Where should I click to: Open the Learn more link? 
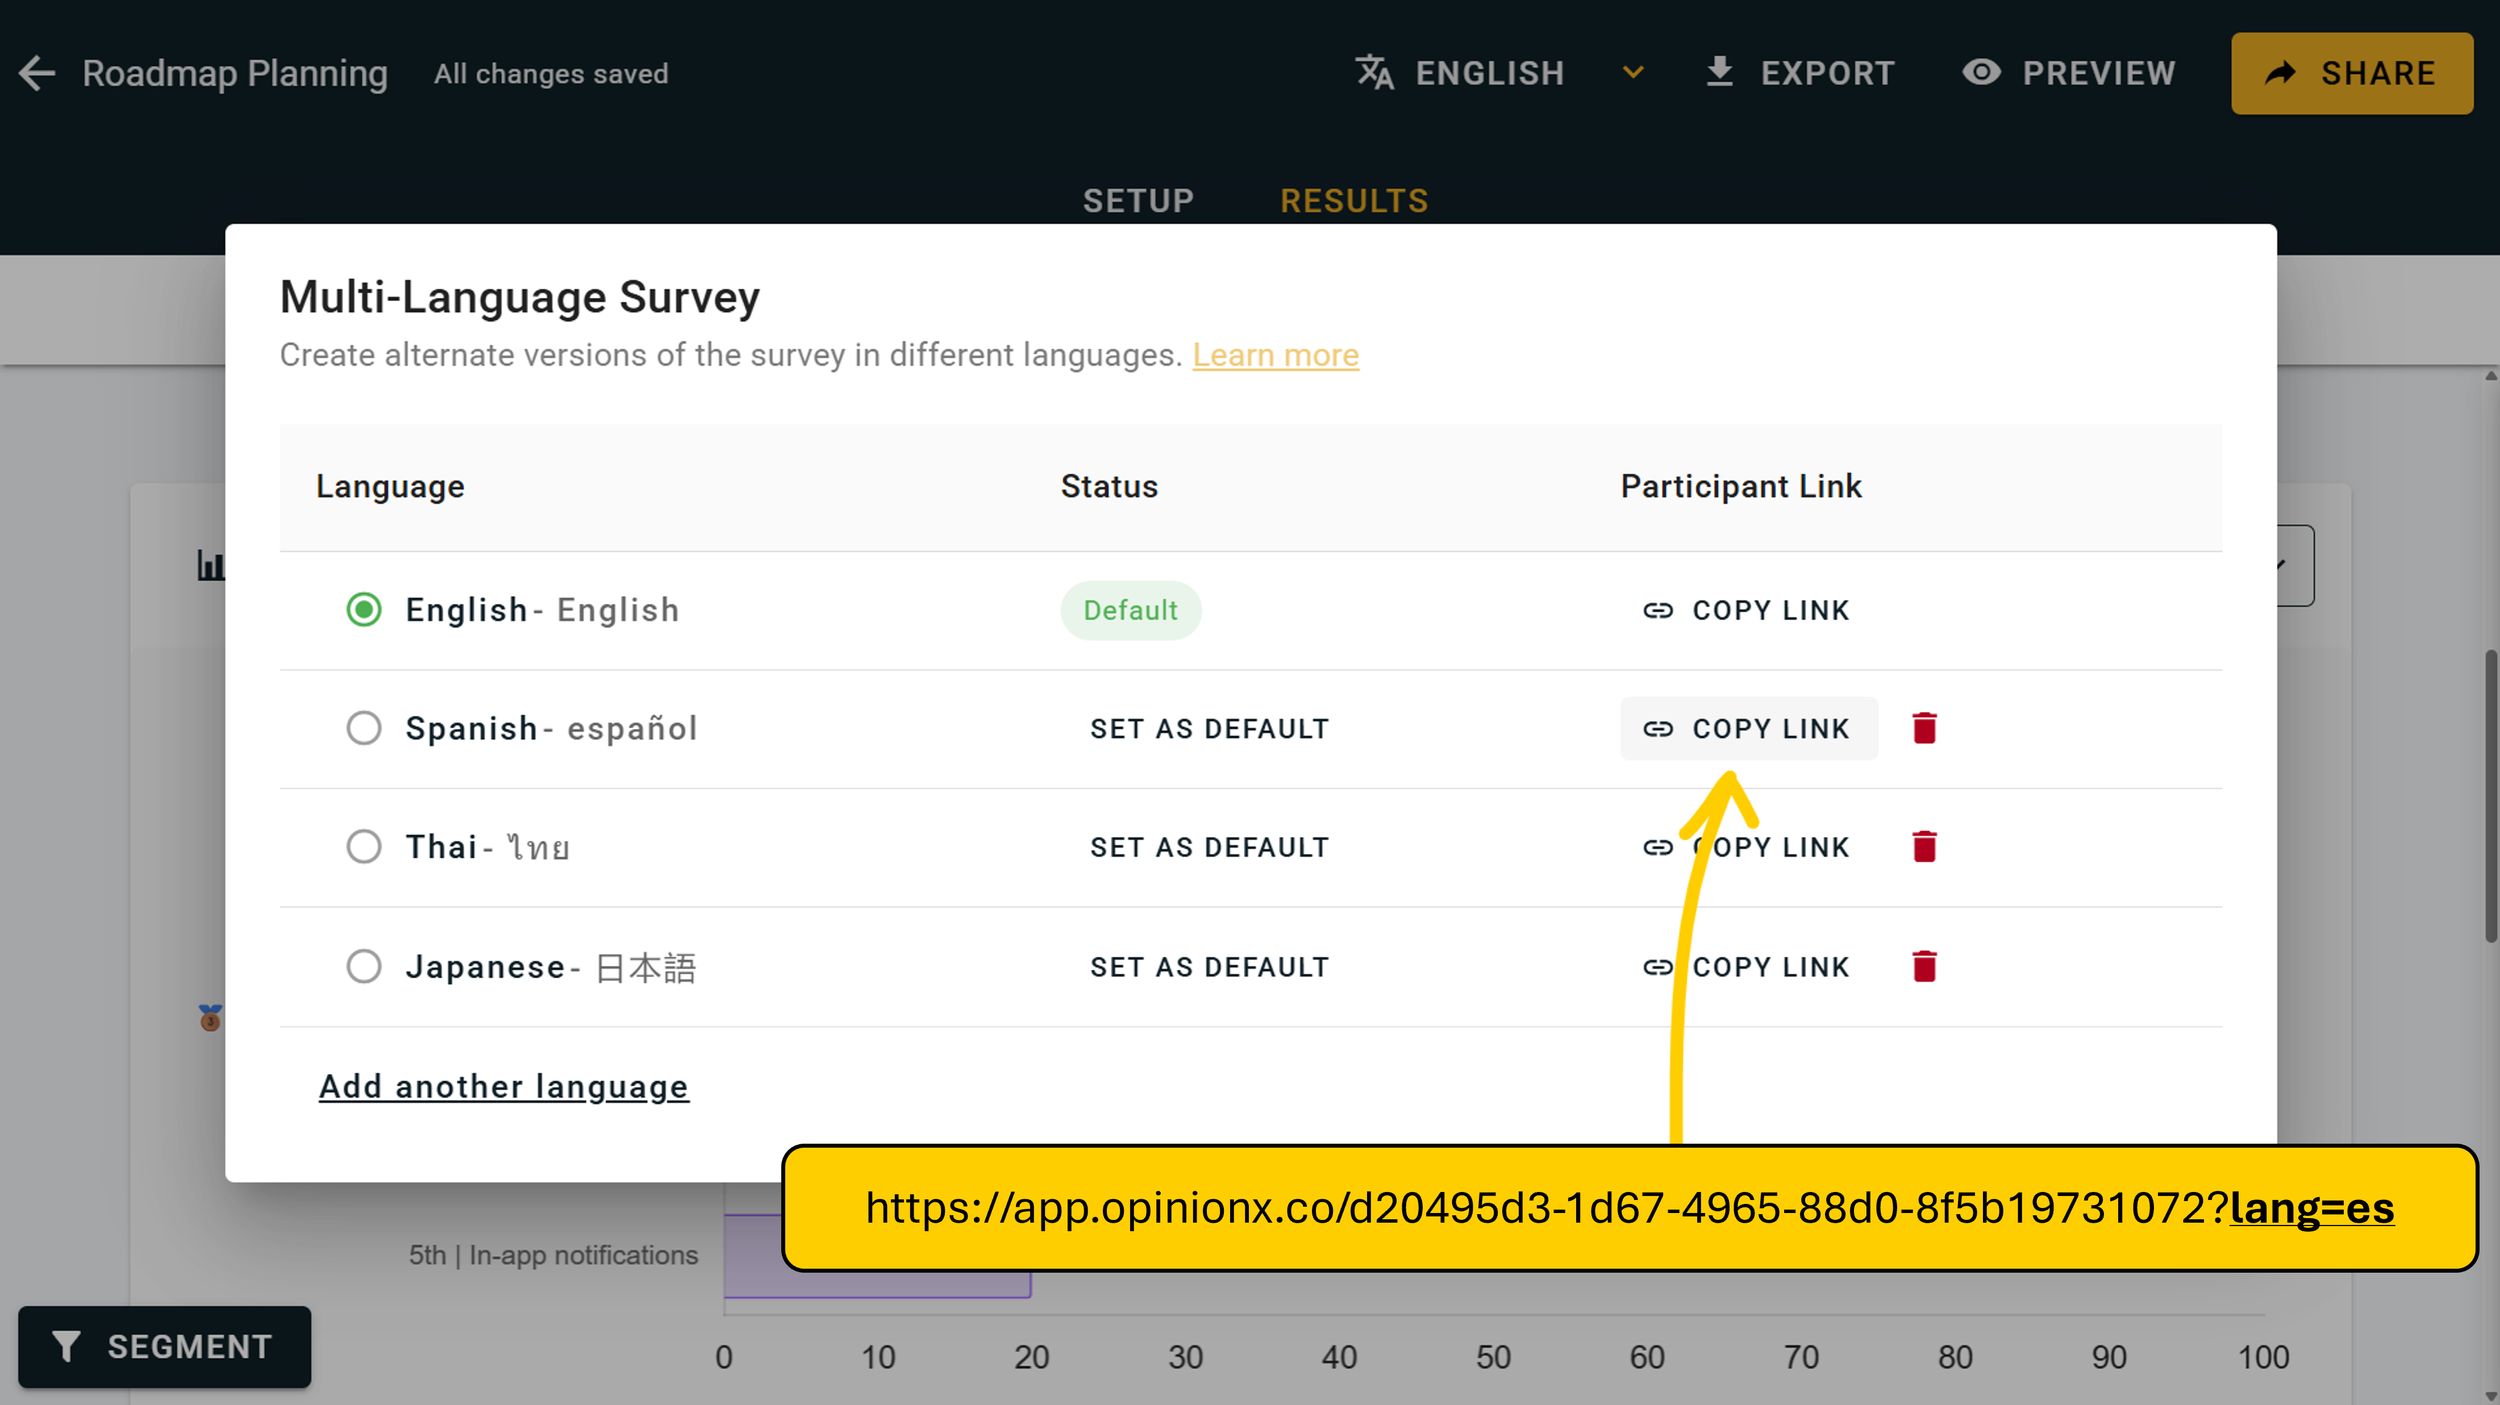point(1275,355)
